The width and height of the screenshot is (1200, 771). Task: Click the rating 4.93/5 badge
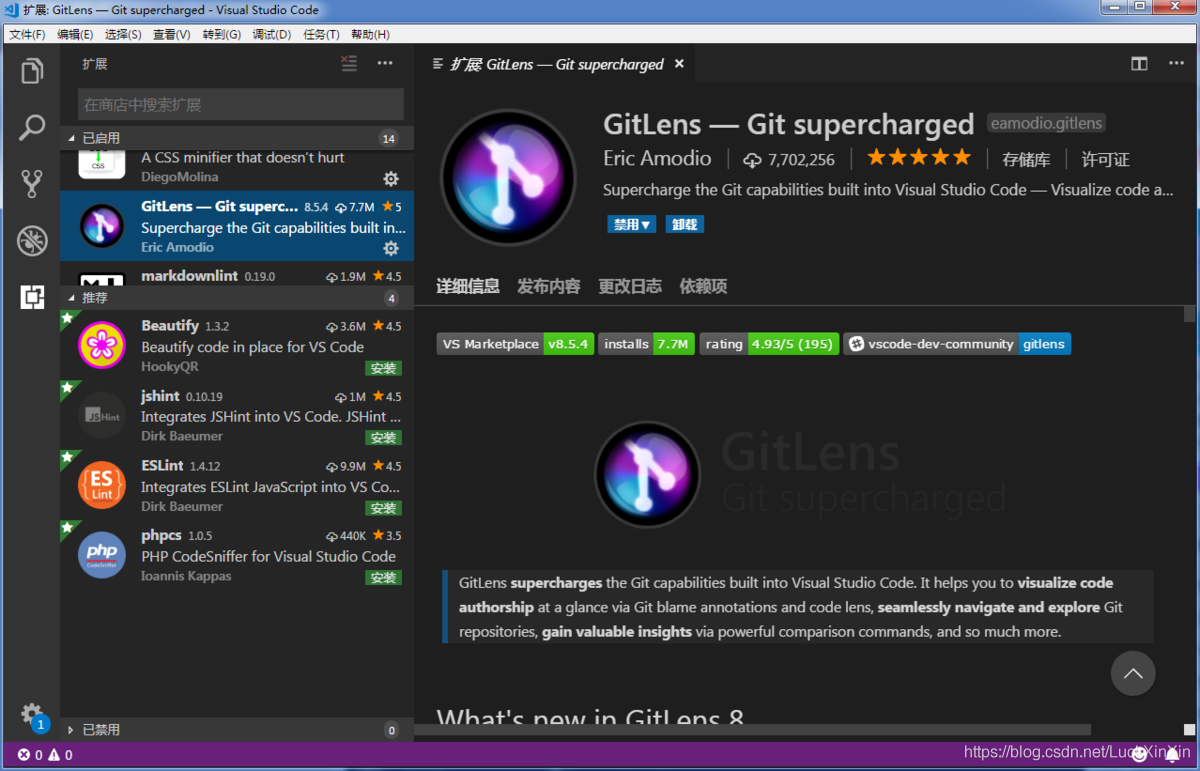click(769, 344)
